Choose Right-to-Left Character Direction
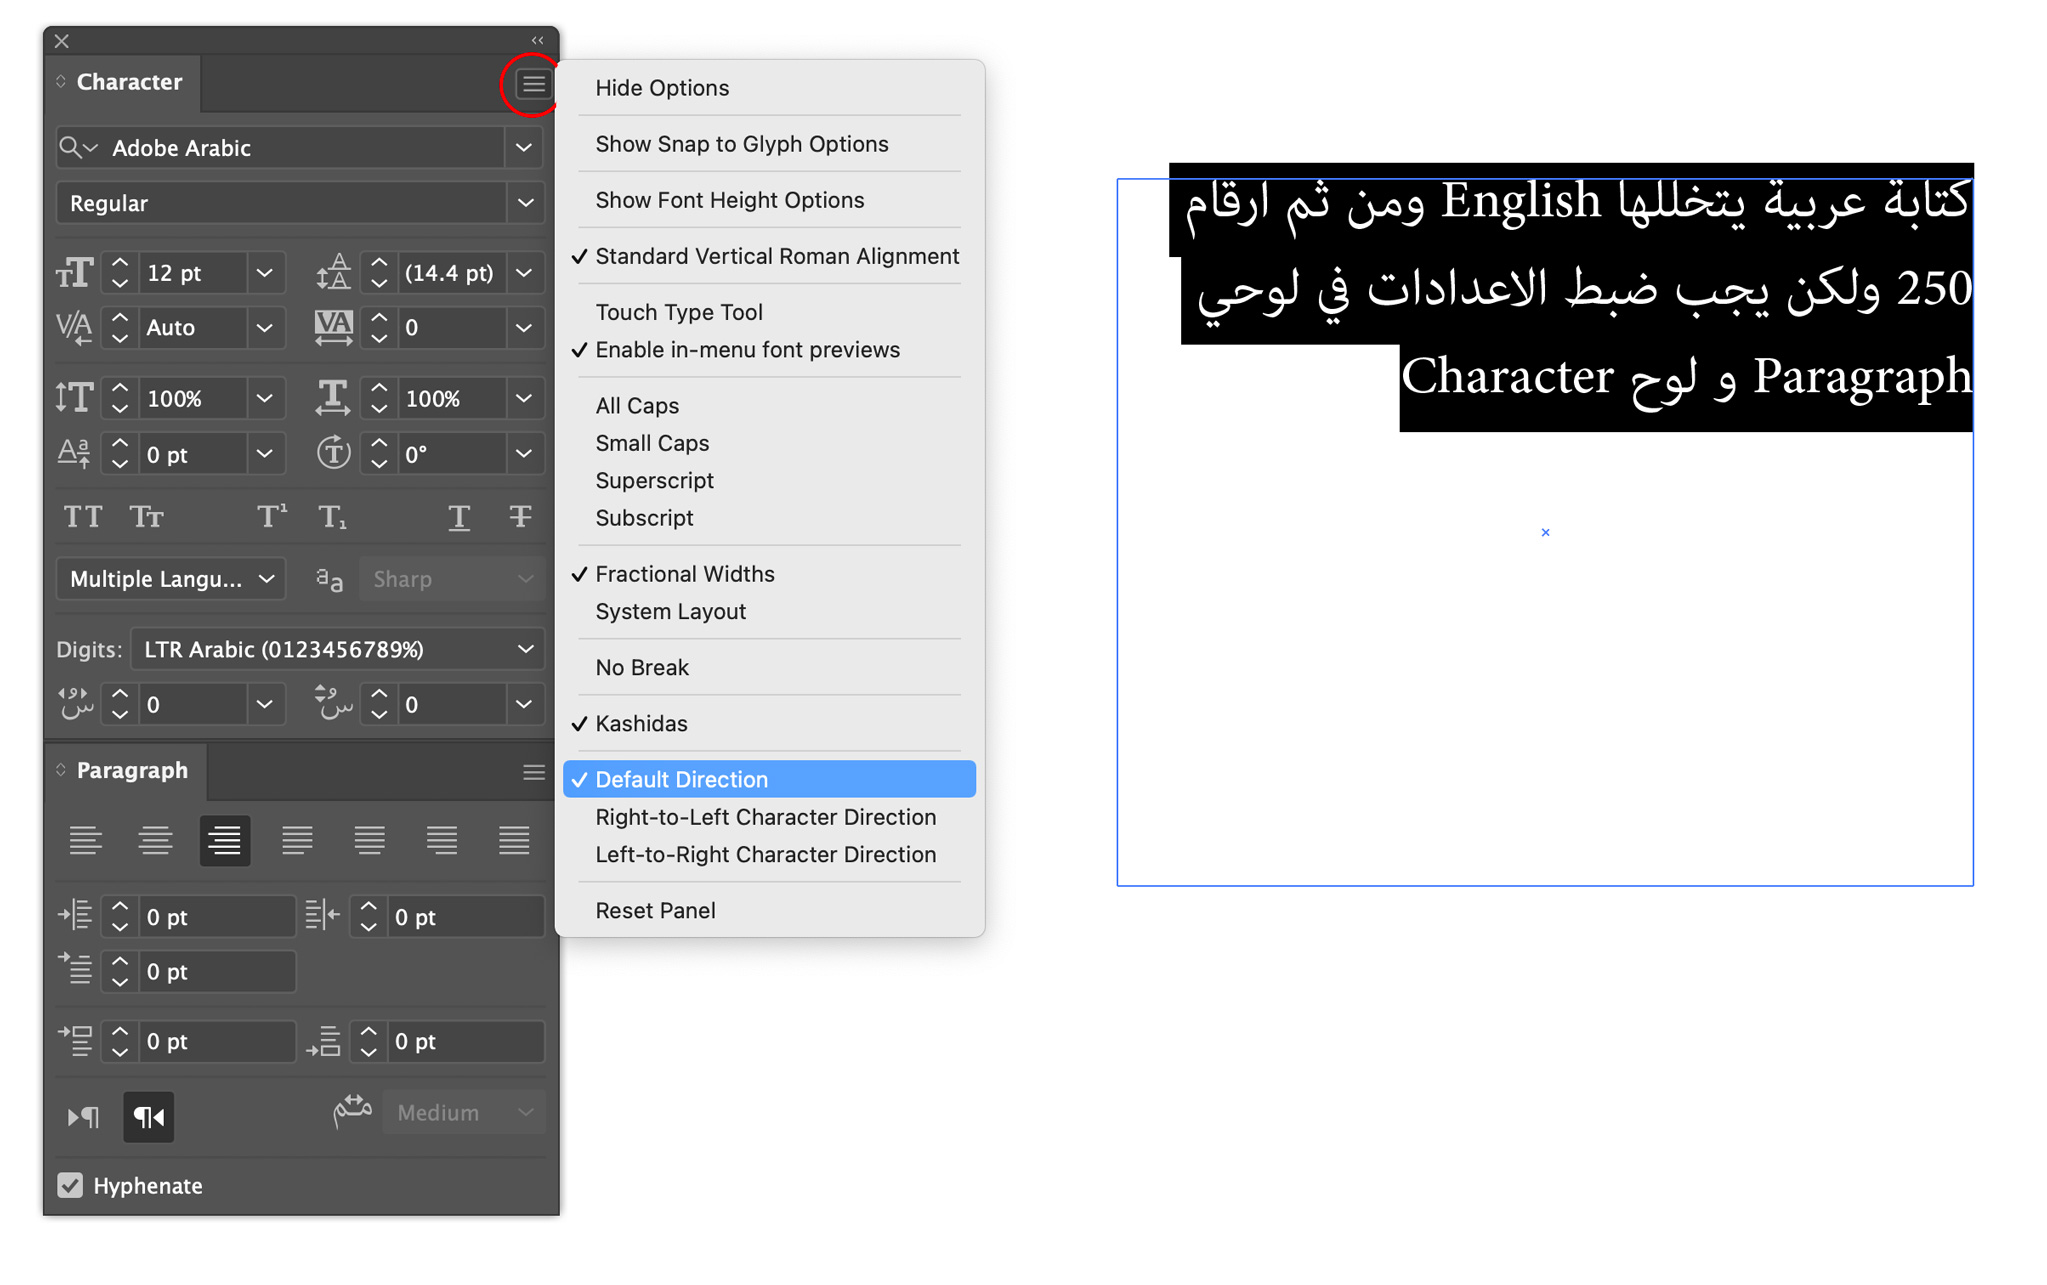The width and height of the screenshot is (2047, 1285). [765, 817]
